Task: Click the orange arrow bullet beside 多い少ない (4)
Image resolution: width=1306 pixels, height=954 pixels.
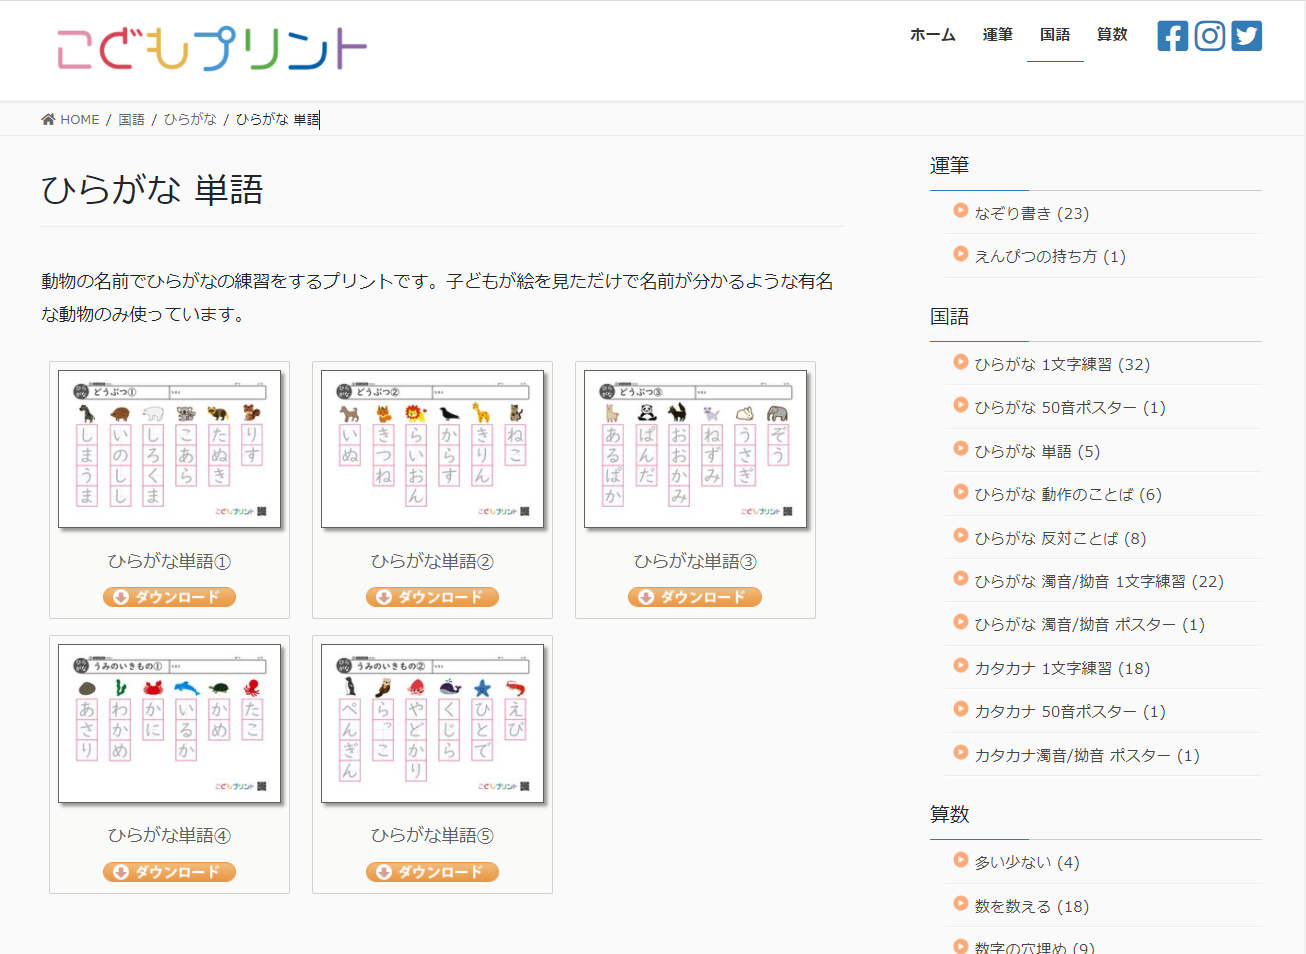Action: [x=961, y=860]
